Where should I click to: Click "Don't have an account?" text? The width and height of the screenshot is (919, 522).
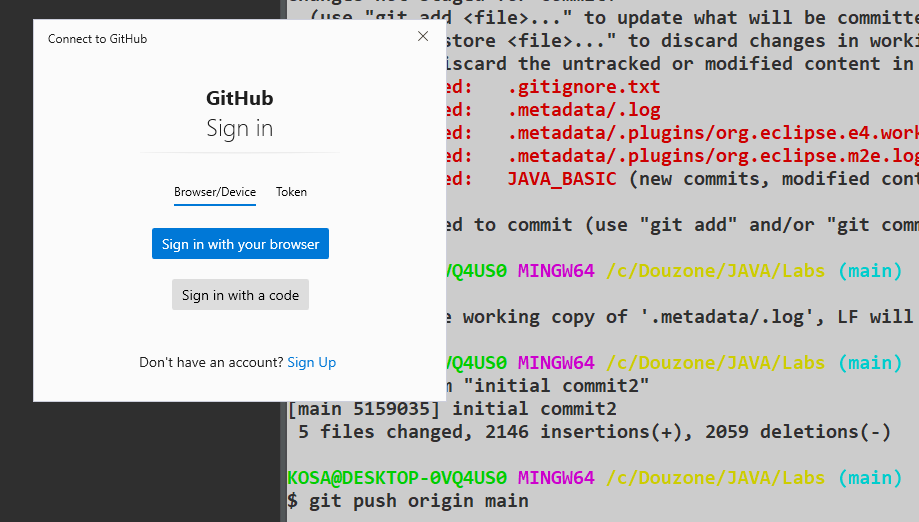coord(211,363)
